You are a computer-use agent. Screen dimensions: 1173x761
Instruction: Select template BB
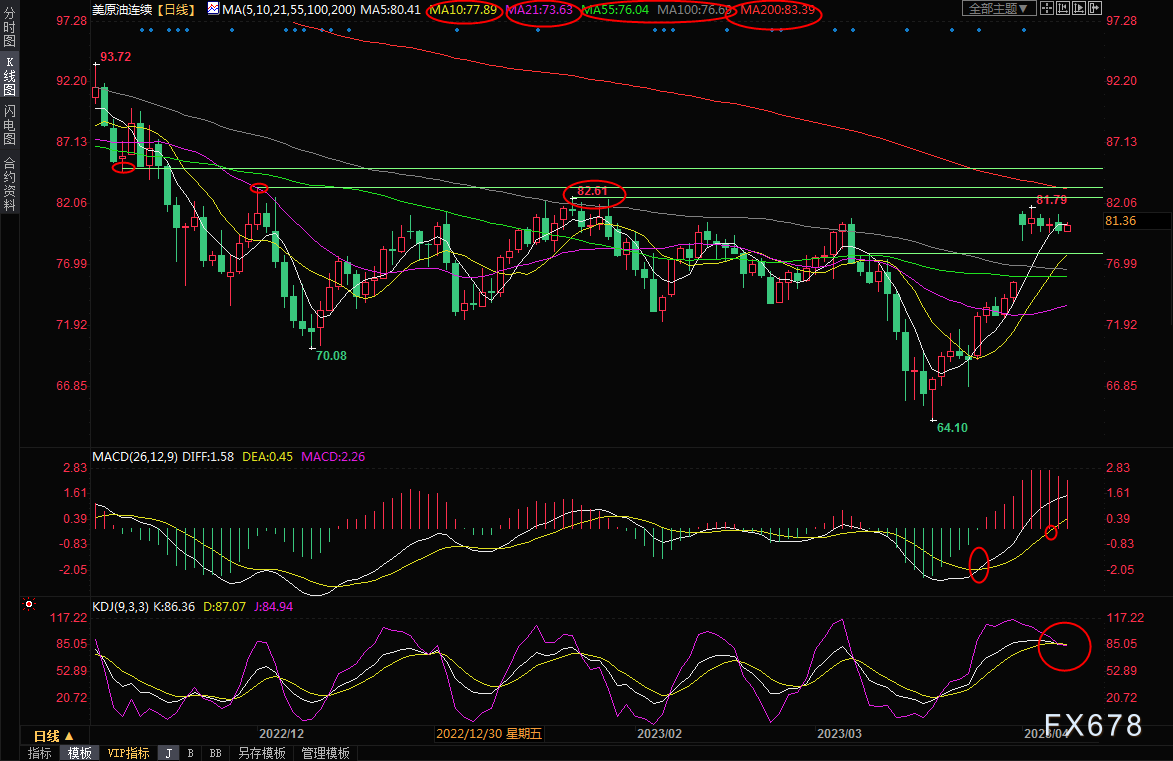tap(215, 753)
